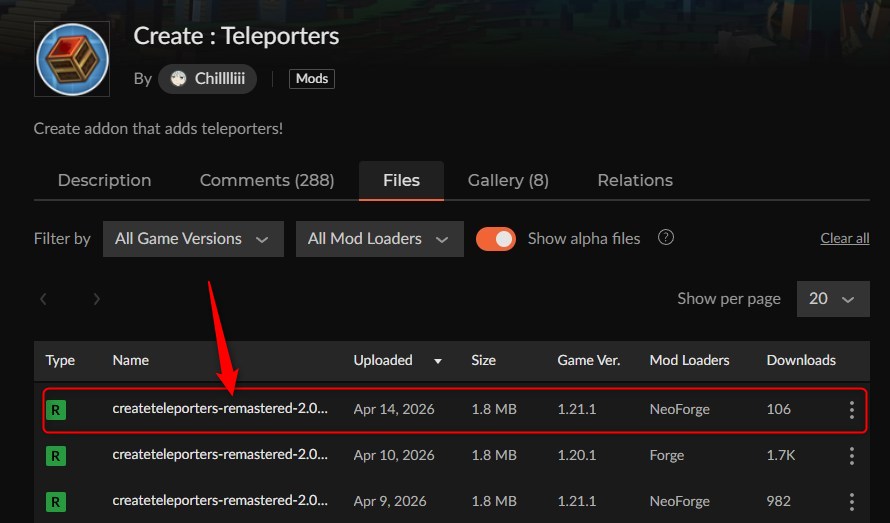Click release badge of Apr 9, 2026 file

(56, 502)
